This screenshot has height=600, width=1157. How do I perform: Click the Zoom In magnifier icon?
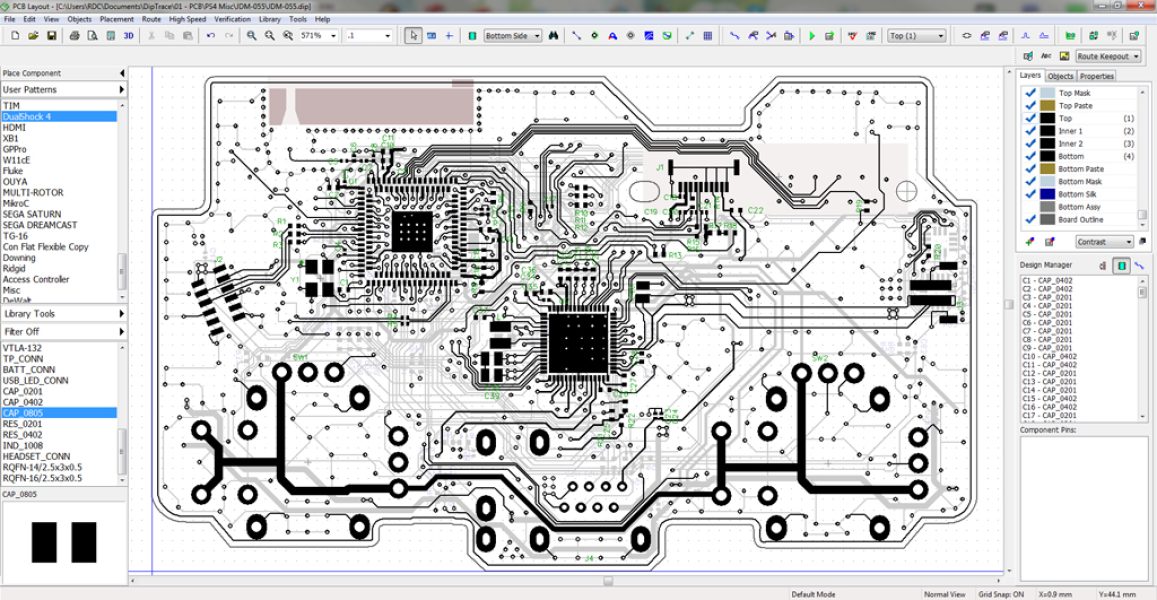click(x=252, y=36)
